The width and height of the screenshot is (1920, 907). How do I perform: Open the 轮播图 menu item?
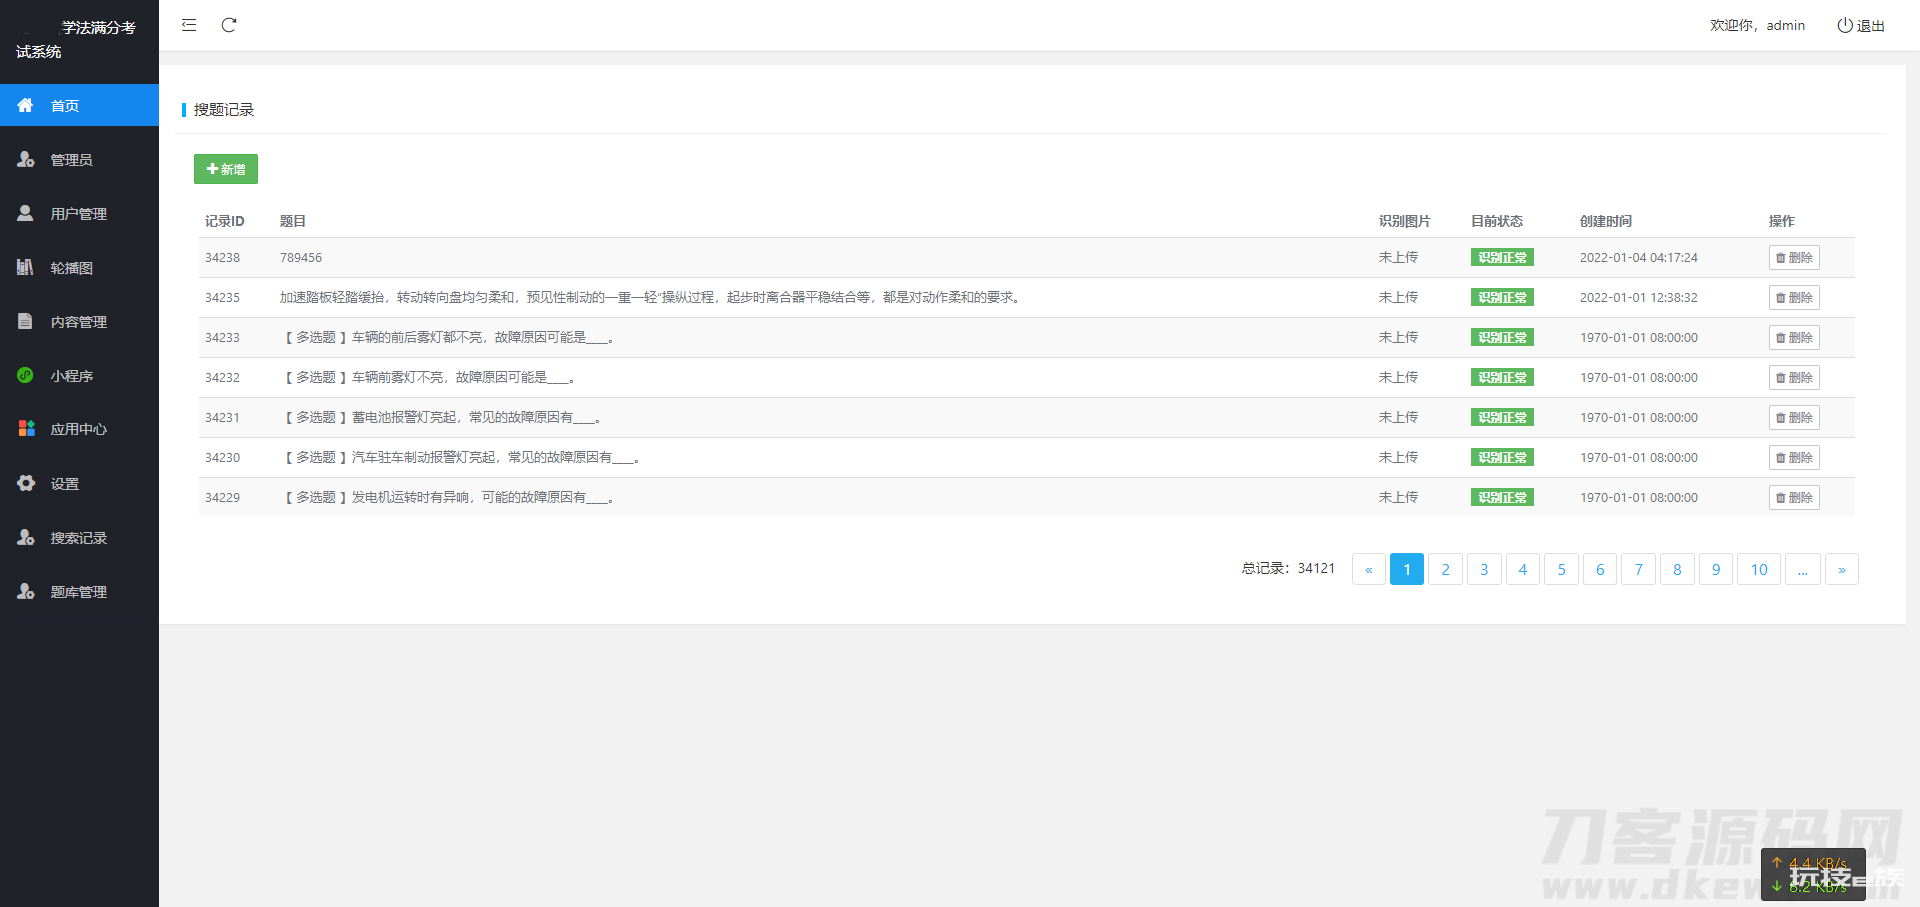(x=79, y=267)
